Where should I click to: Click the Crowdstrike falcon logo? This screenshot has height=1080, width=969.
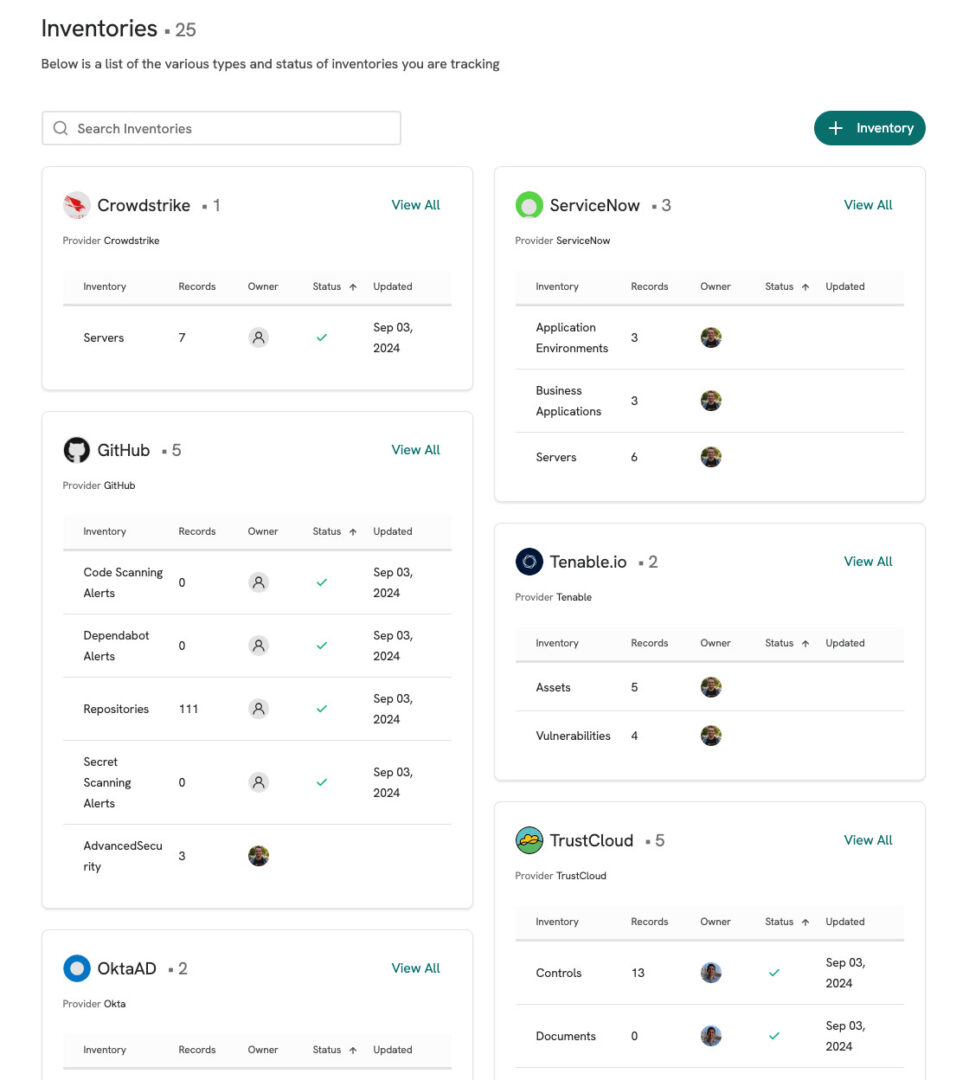click(76, 205)
